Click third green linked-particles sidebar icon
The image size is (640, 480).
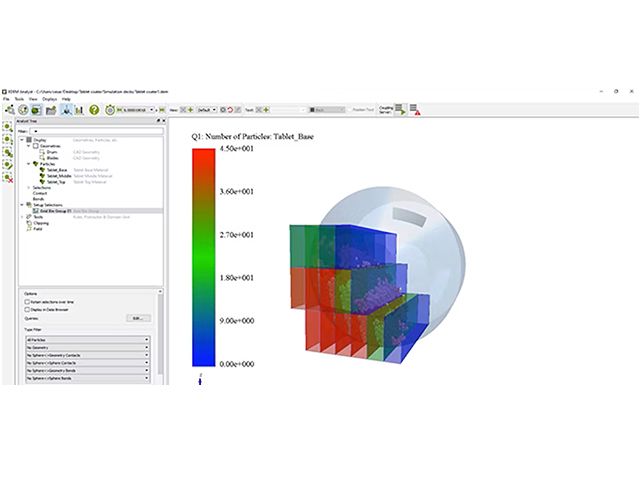(8, 152)
